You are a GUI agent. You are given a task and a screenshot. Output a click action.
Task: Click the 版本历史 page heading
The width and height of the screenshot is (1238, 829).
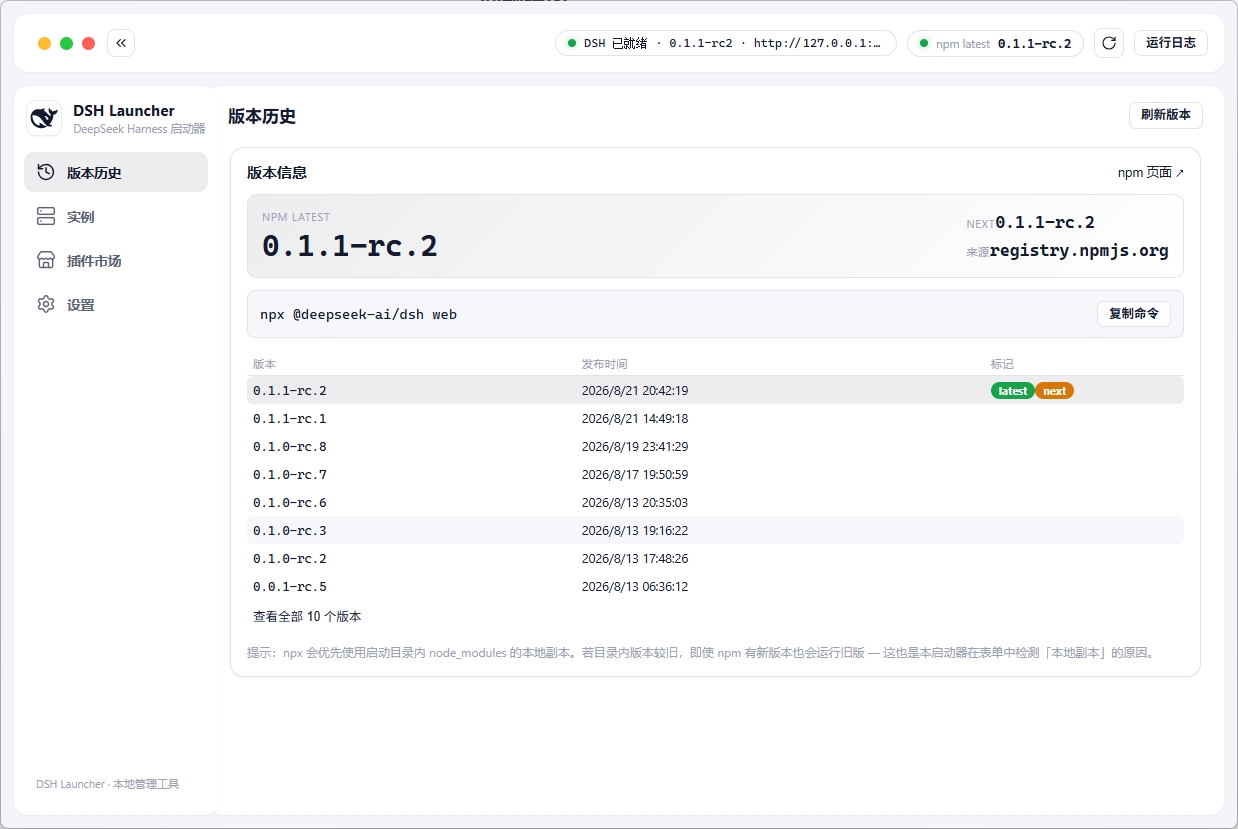click(262, 116)
